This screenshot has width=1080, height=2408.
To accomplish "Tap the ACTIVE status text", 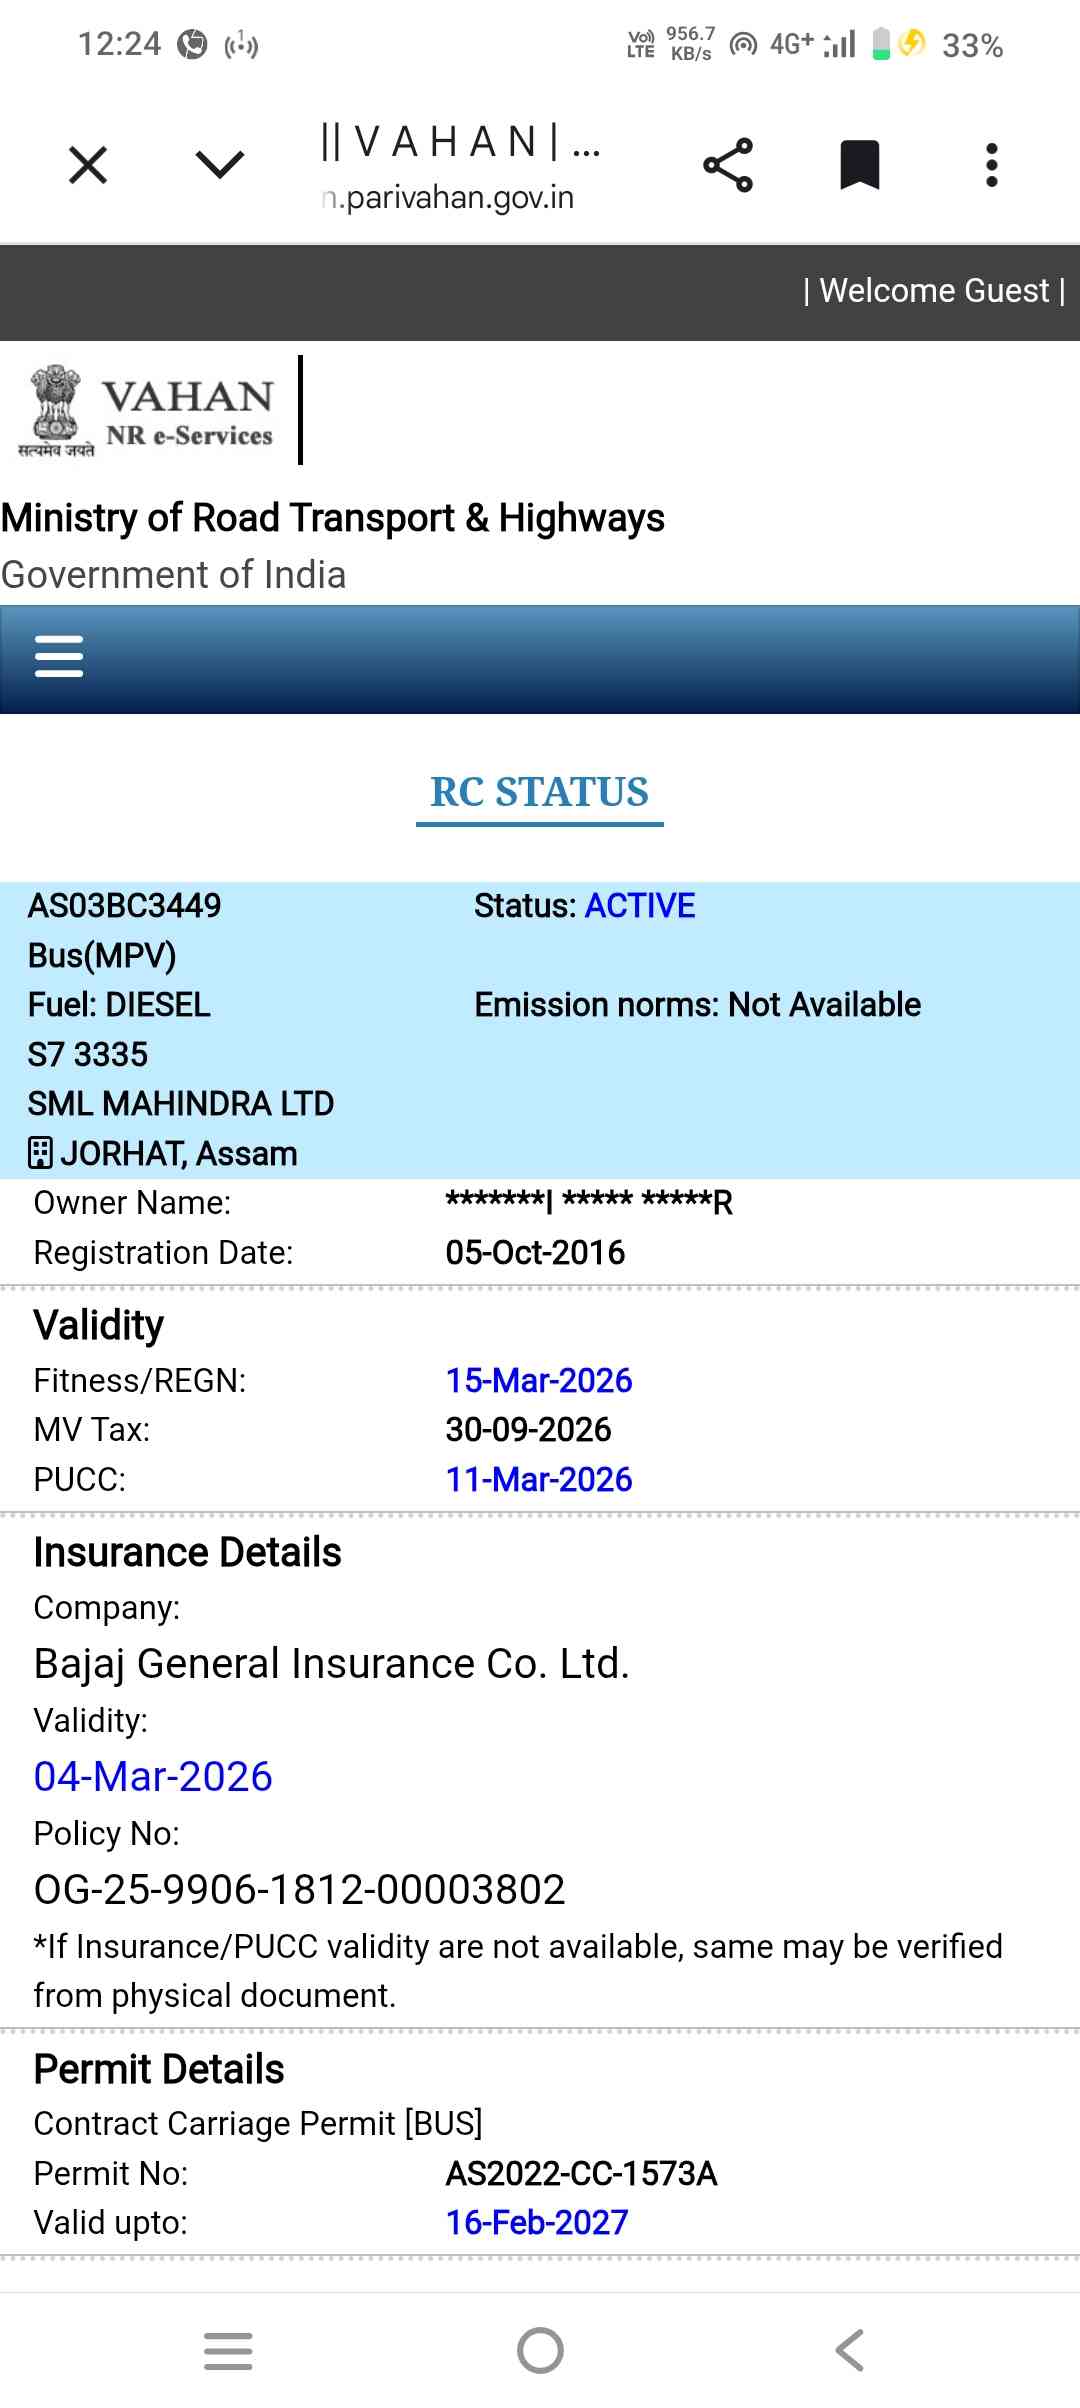I will (640, 906).
